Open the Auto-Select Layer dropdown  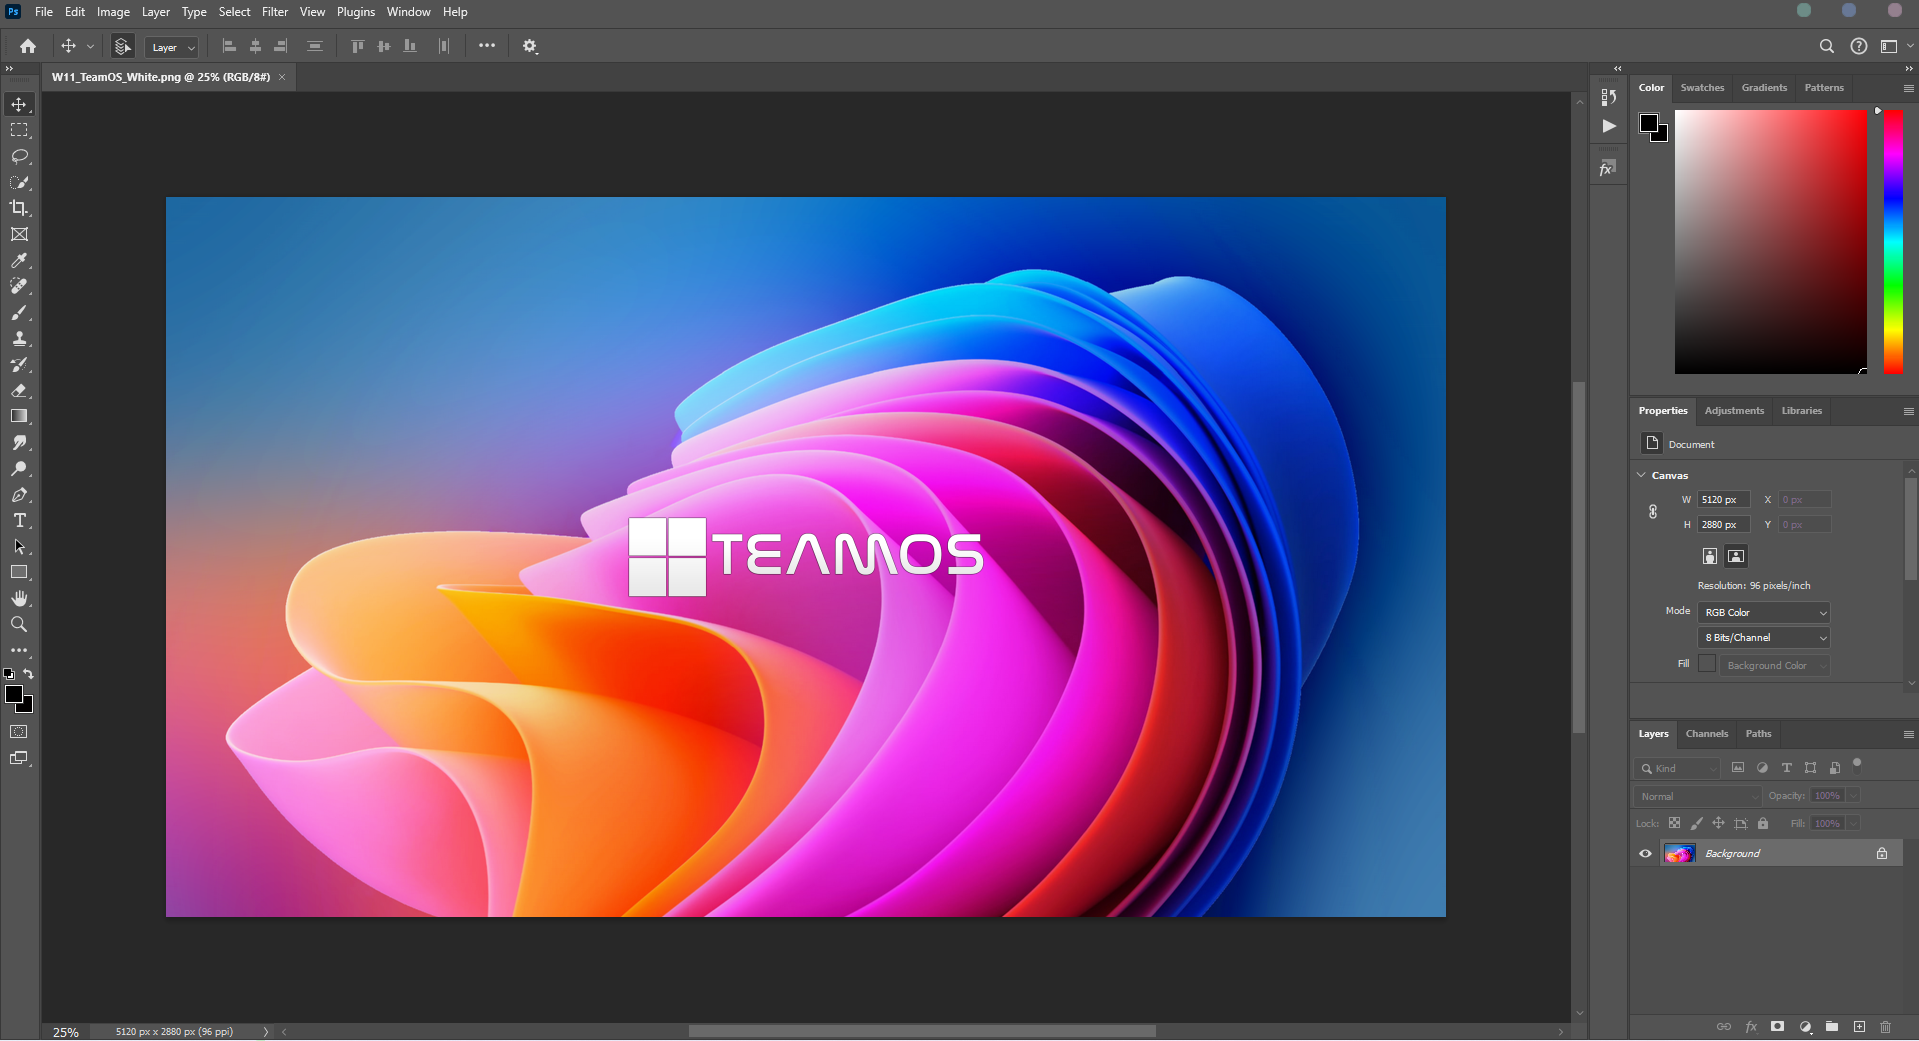point(172,47)
